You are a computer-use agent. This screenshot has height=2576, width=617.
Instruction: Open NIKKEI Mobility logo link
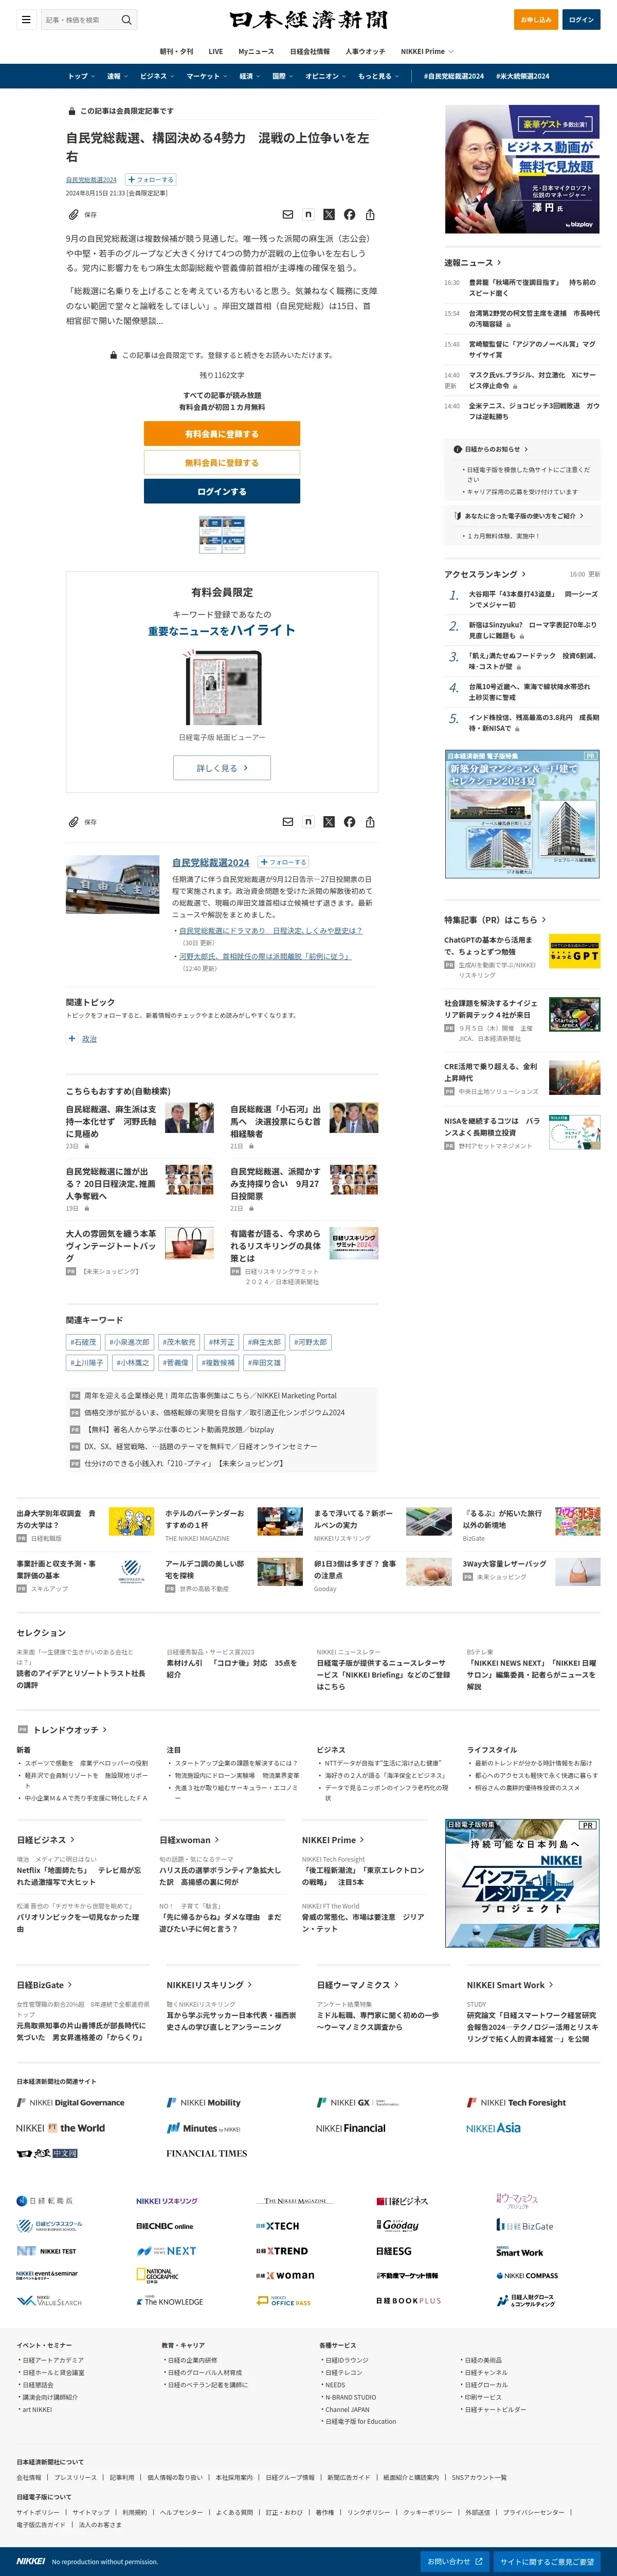click(204, 2102)
